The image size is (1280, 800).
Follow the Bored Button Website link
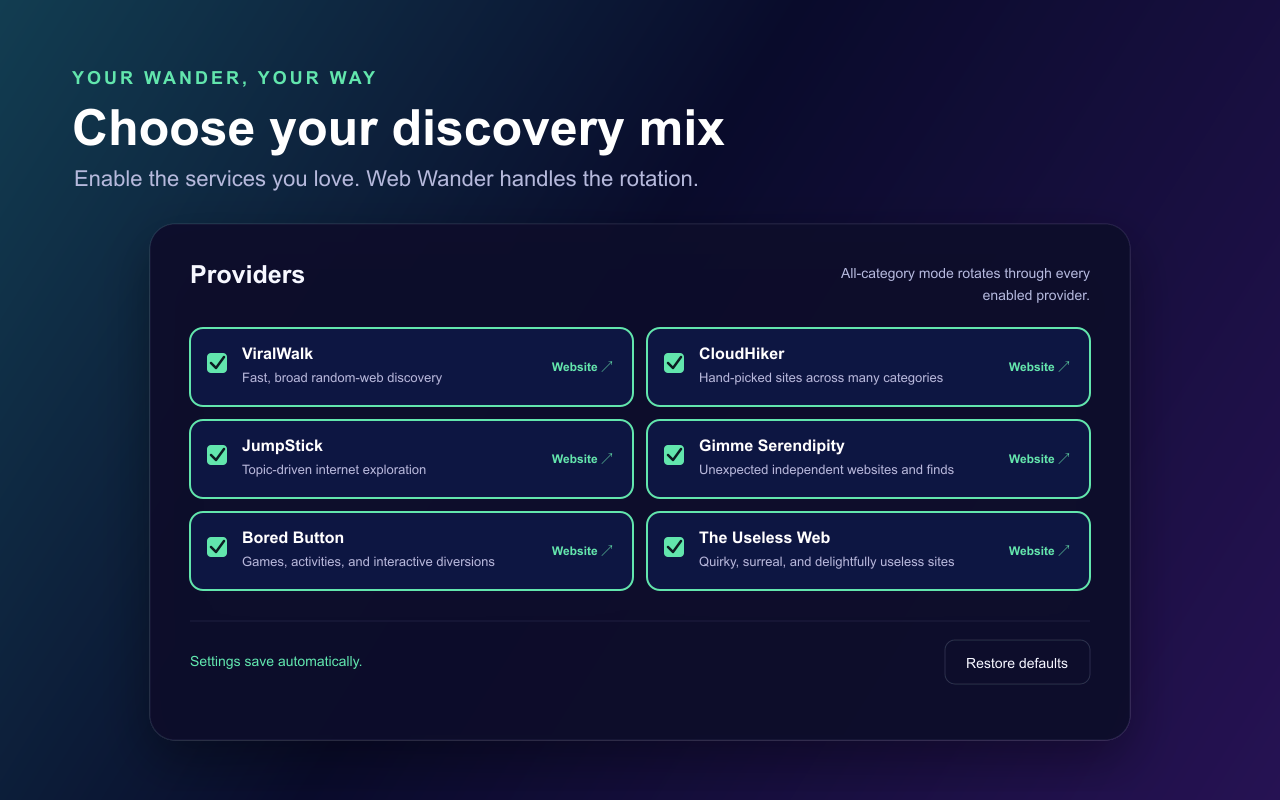click(x=583, y=551)
